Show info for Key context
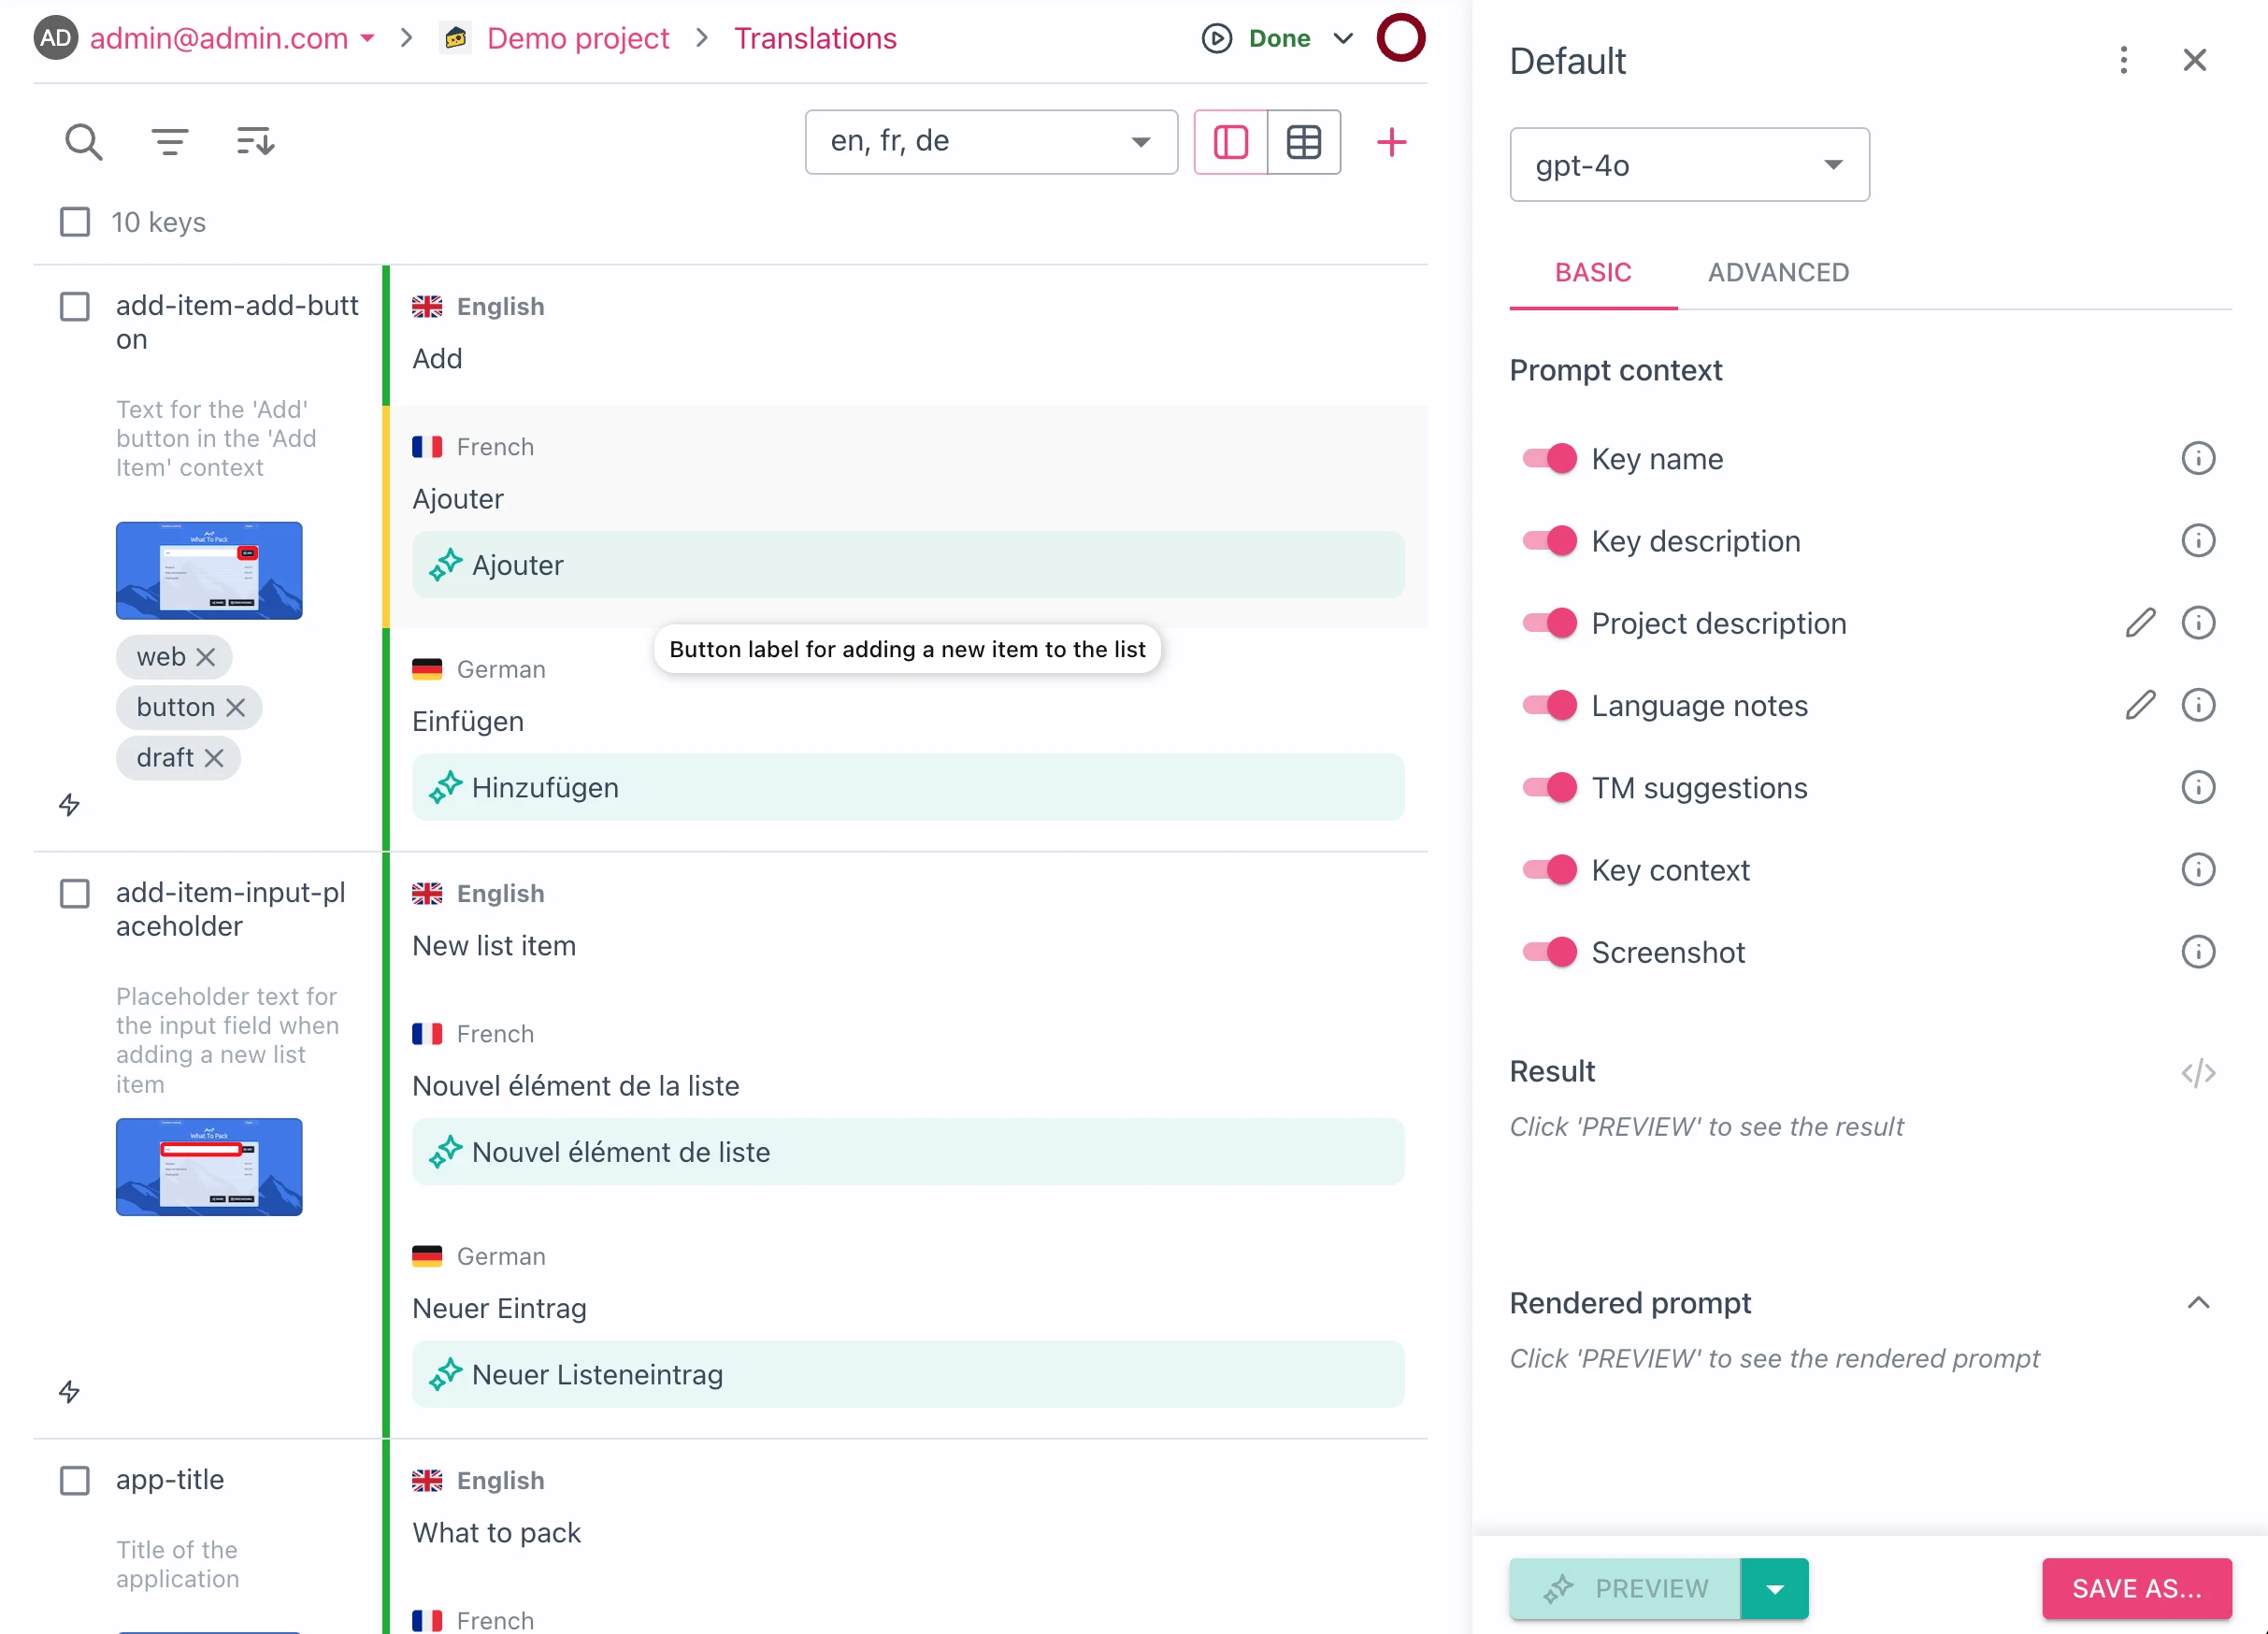Screen dimensions: 2268x1634 coord(2197,870)
